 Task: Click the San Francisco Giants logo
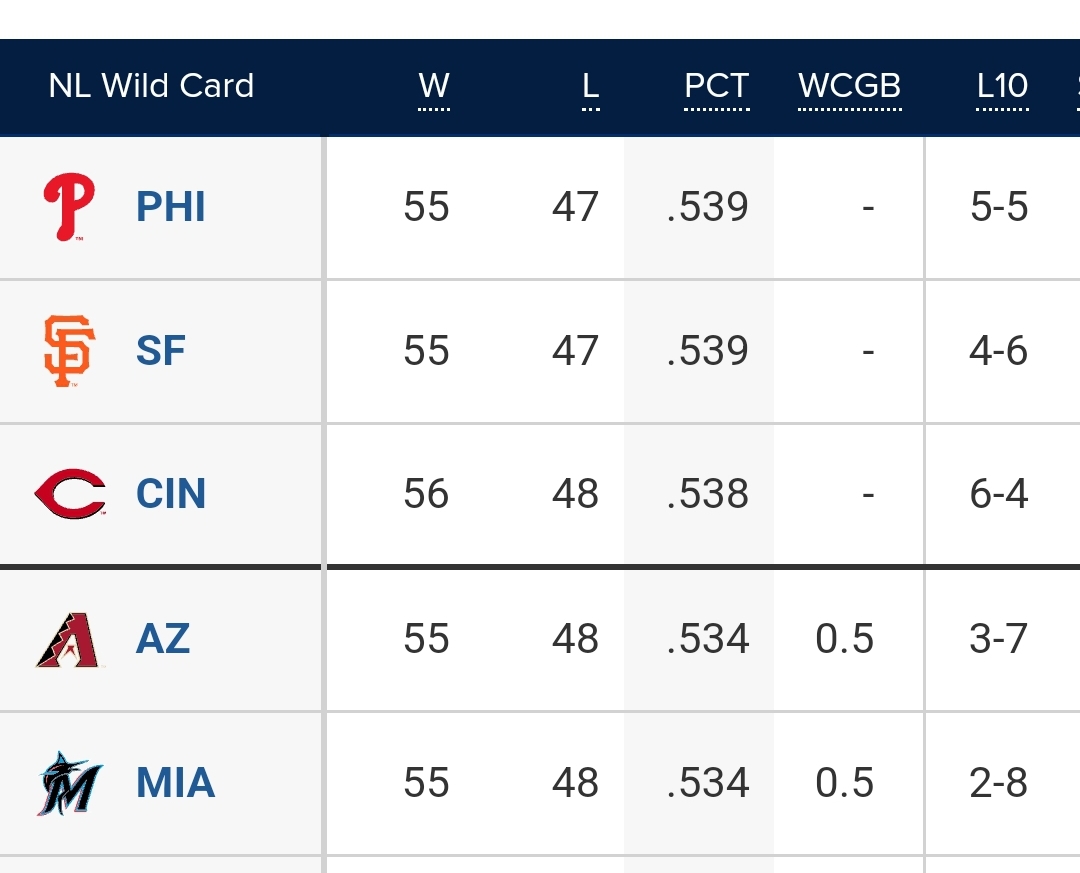pos(69,351)
